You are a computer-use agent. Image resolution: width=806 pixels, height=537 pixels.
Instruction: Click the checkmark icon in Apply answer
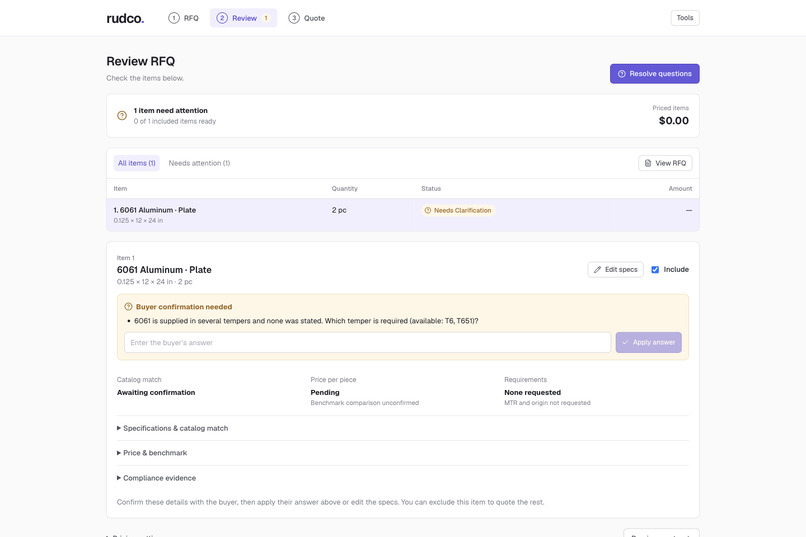[626, 342]
